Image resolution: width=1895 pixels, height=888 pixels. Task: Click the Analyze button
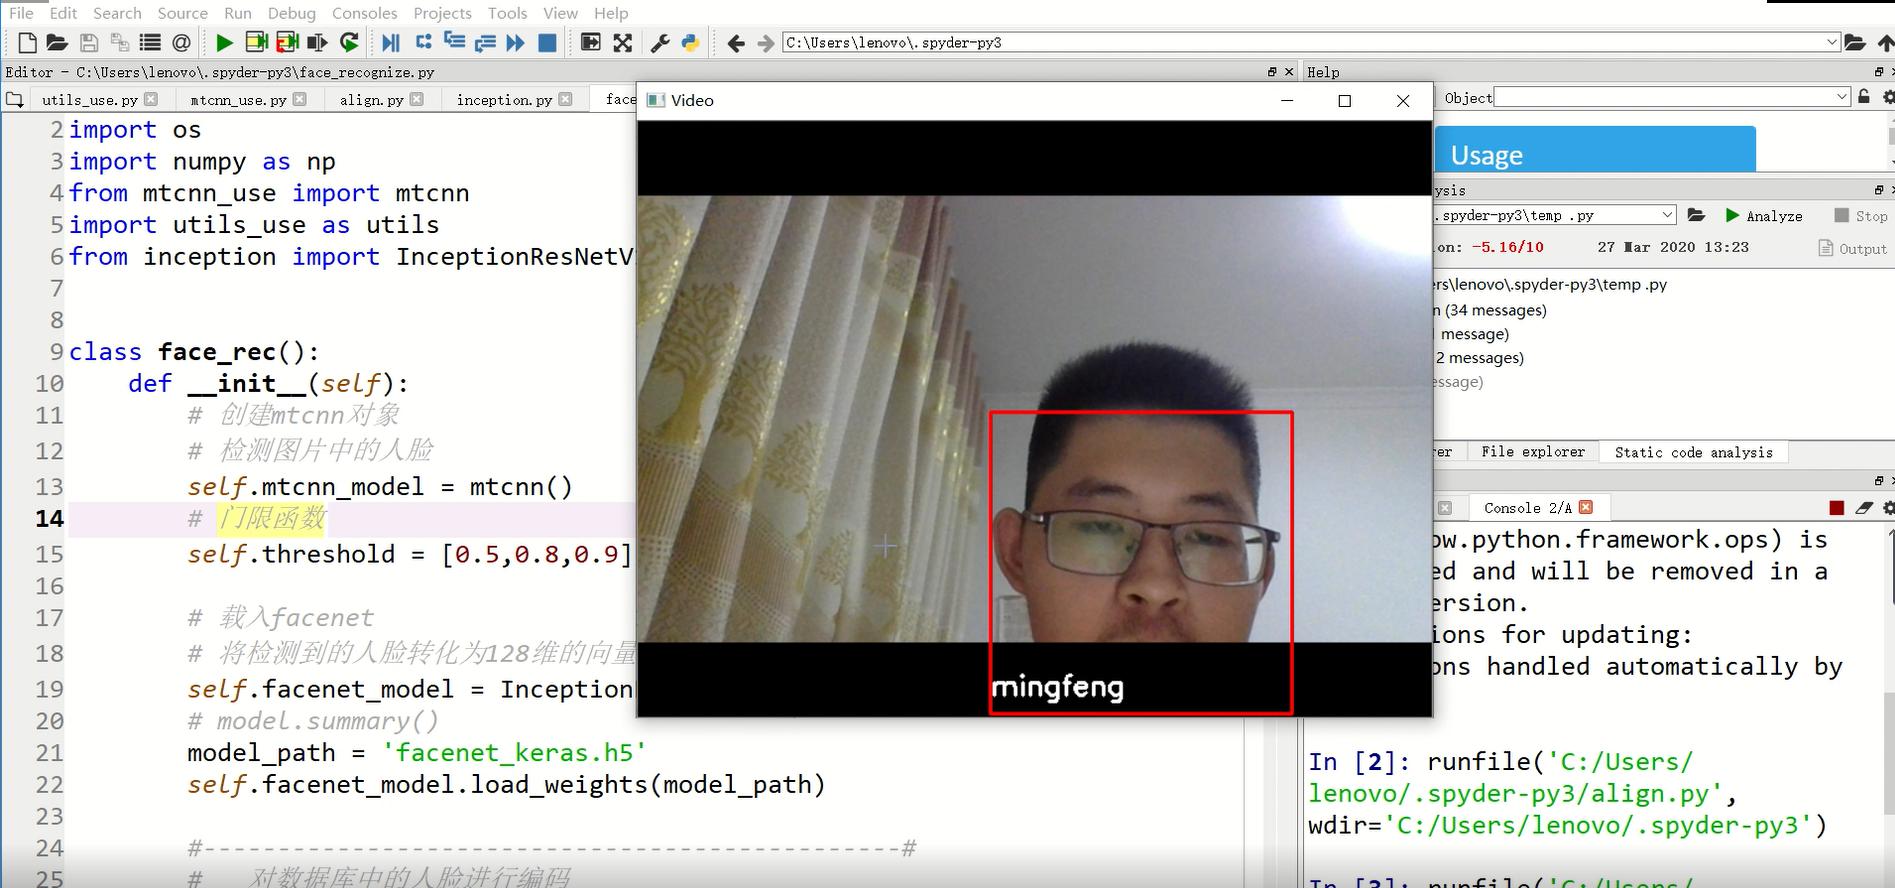[x=1764, y=216]
